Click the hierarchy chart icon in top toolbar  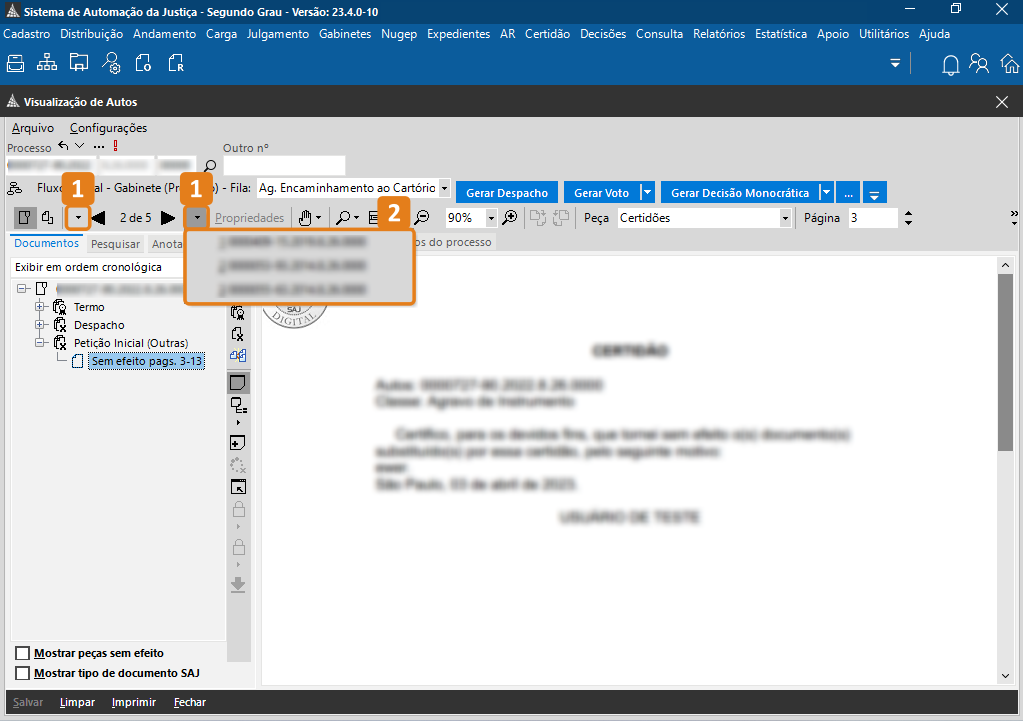(x=47, y=64)
